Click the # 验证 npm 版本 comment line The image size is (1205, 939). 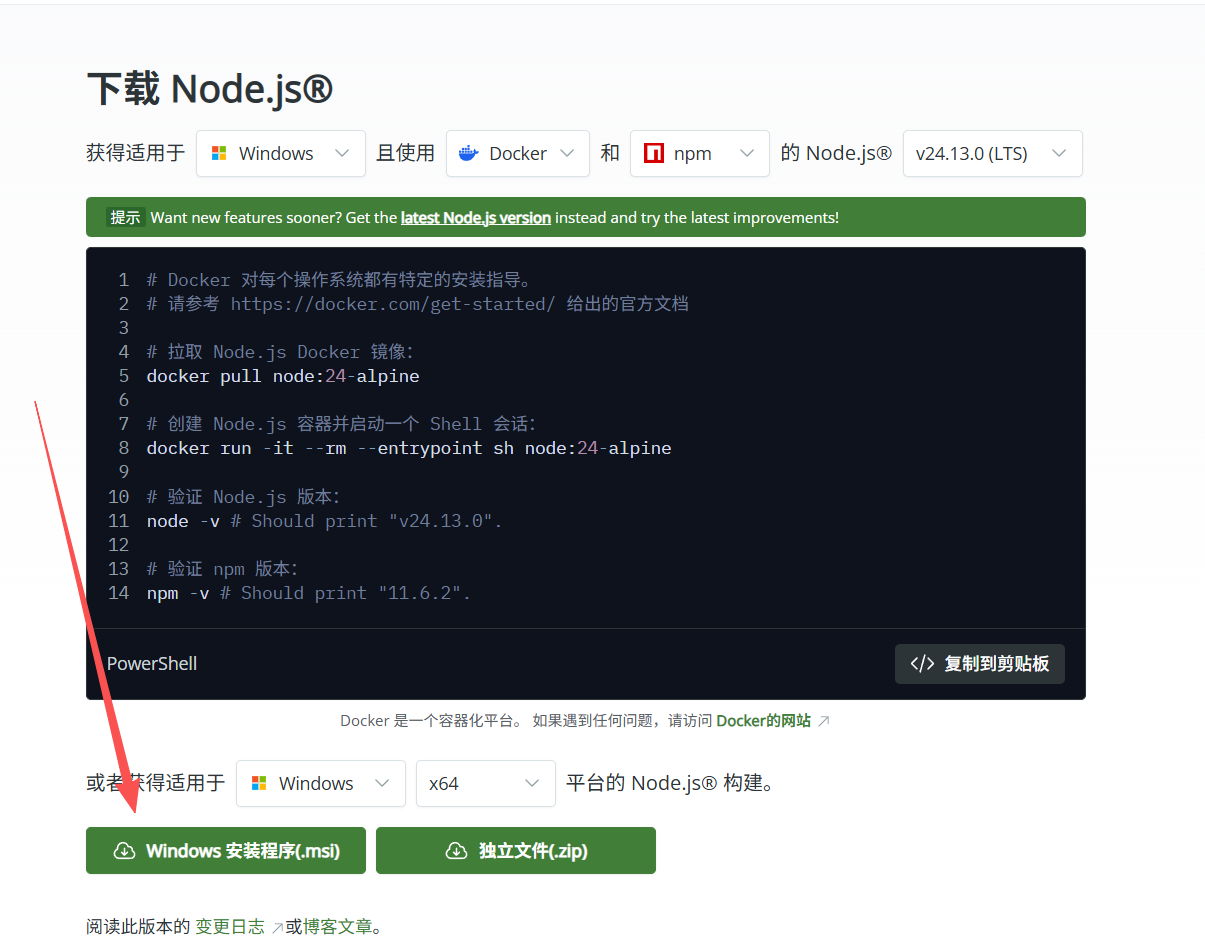(222, 569)
